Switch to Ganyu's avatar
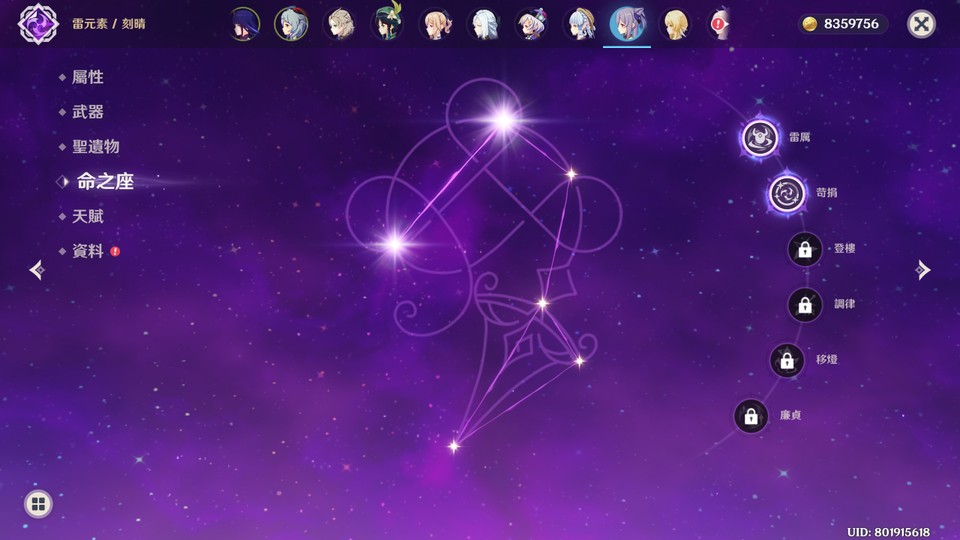Screen dimensions: 960x540 click(x=291, y=24)
